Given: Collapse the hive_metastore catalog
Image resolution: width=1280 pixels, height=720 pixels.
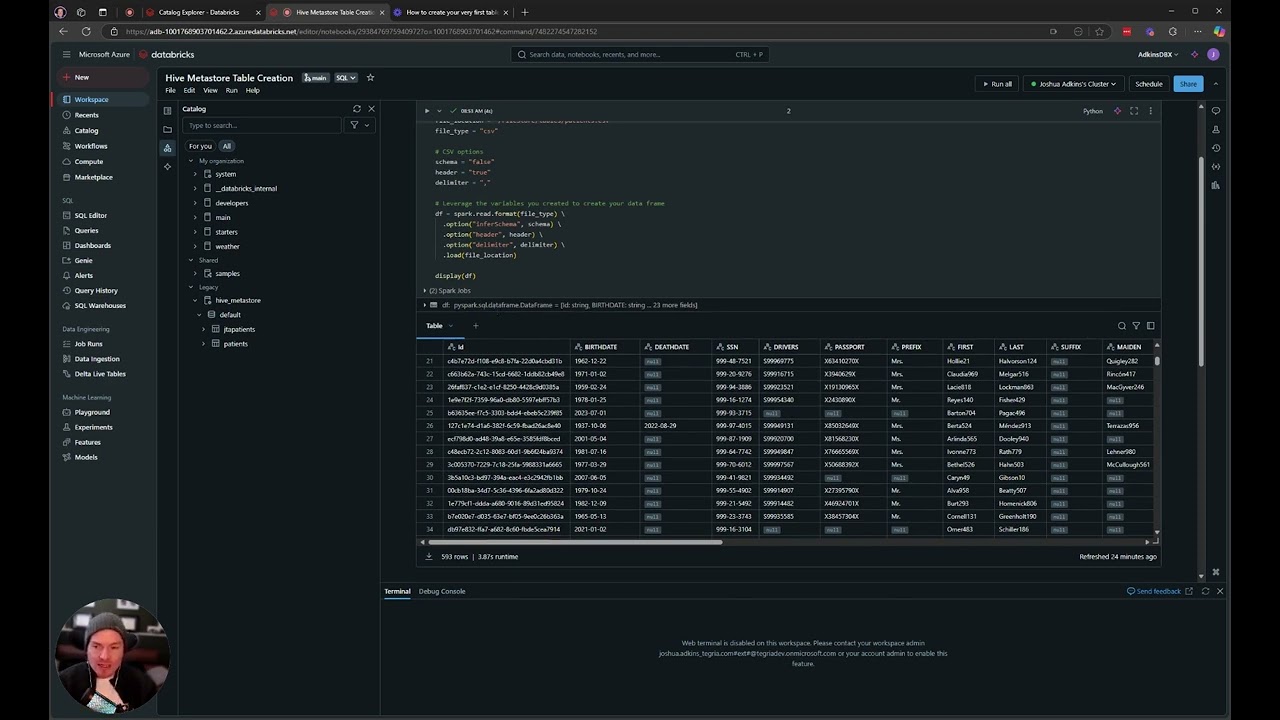Looking at the screenshot, I should 195,300.
